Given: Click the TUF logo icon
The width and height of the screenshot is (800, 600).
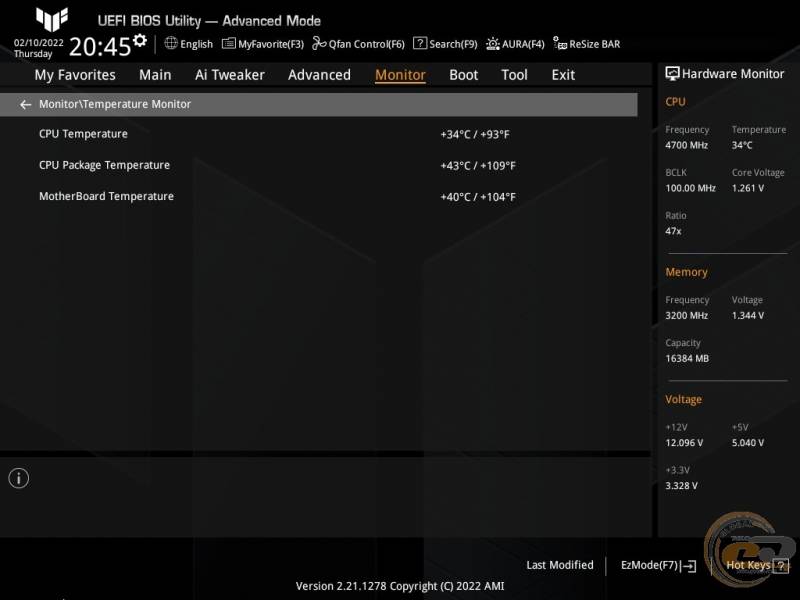Looking at the screenshot, I should coord(52,19).
